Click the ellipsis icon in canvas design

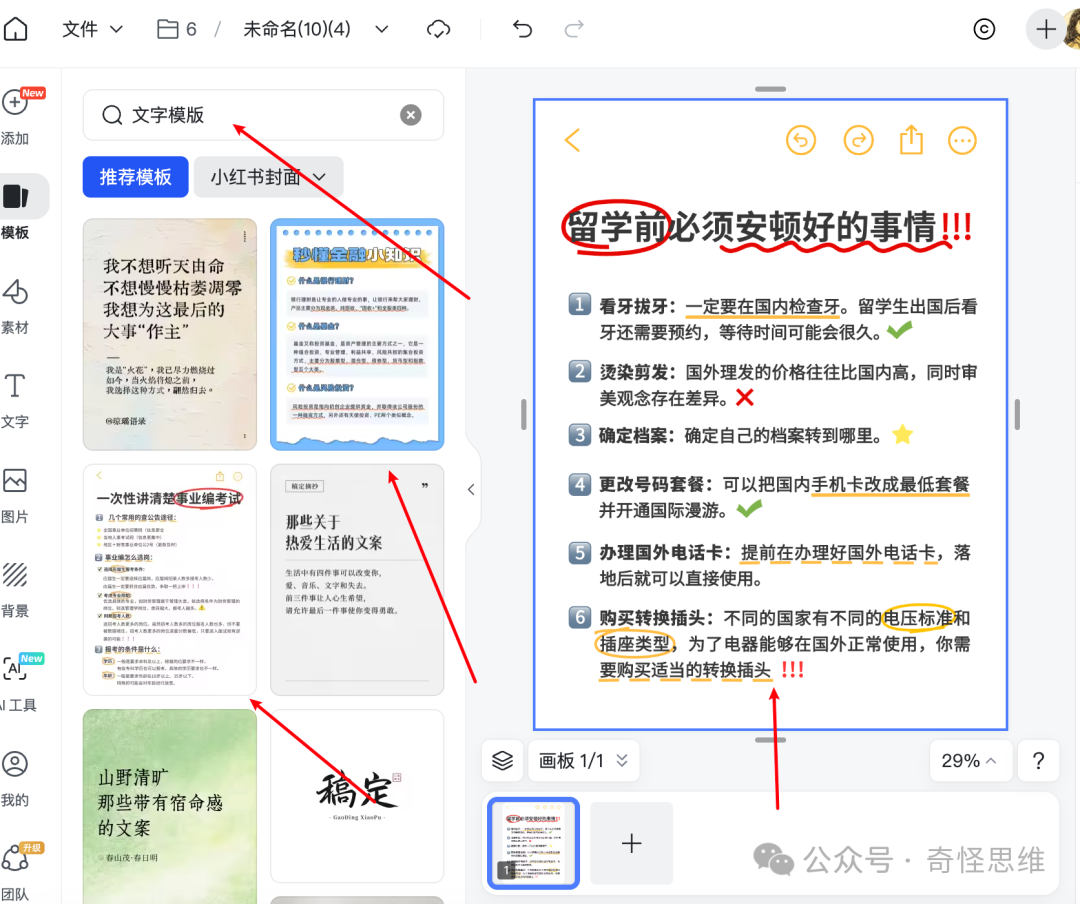click(962, 141)
